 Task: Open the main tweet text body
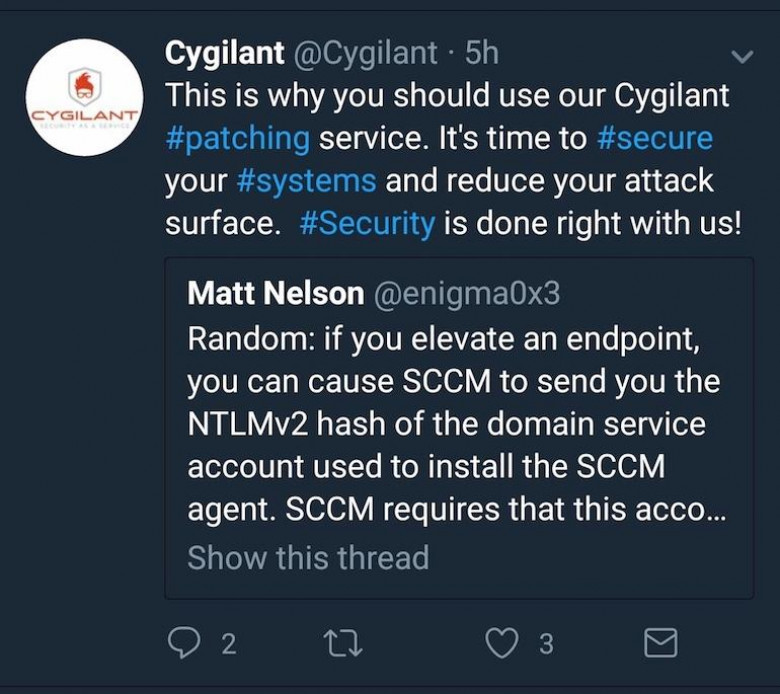[x=453, y=159]
